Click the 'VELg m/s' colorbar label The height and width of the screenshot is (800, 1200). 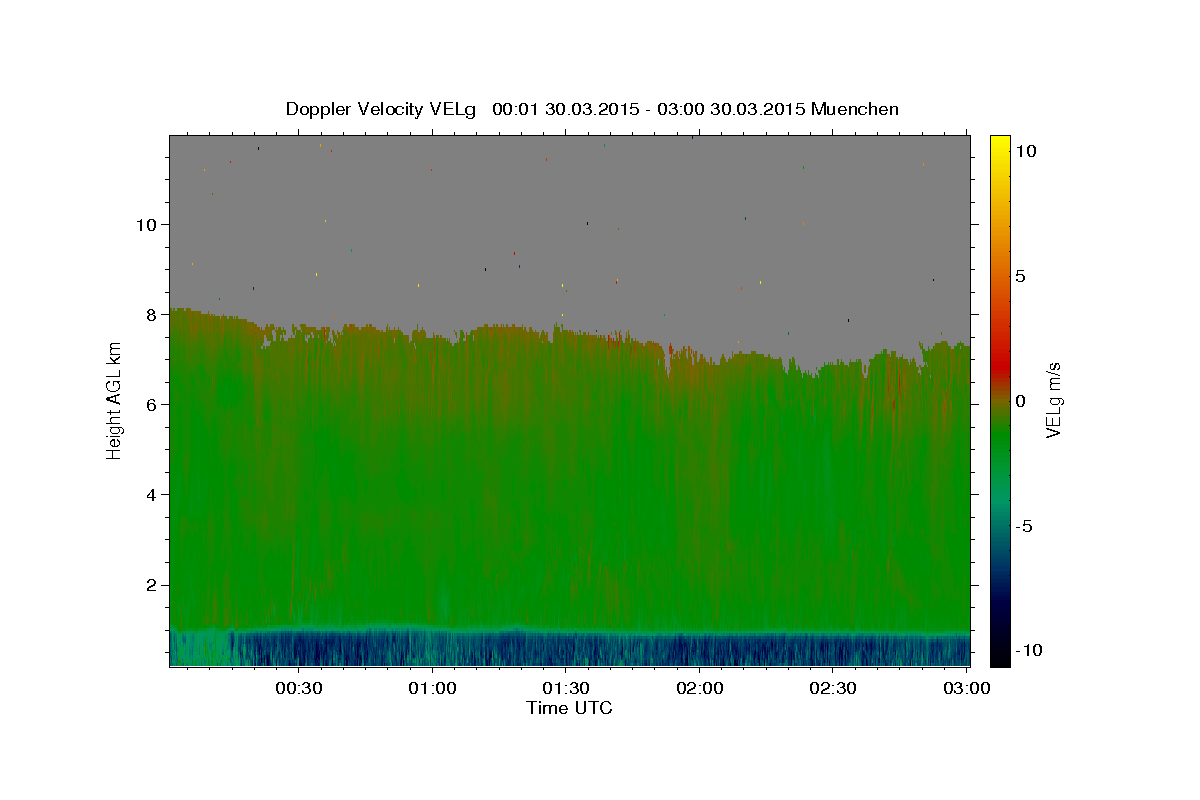pyautogui.click(x=1054, y=401)
